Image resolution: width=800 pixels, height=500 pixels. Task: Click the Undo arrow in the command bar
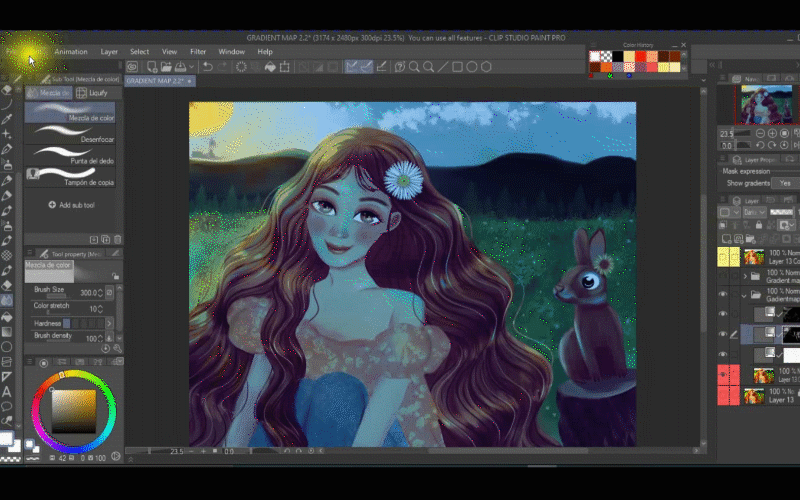207,67
